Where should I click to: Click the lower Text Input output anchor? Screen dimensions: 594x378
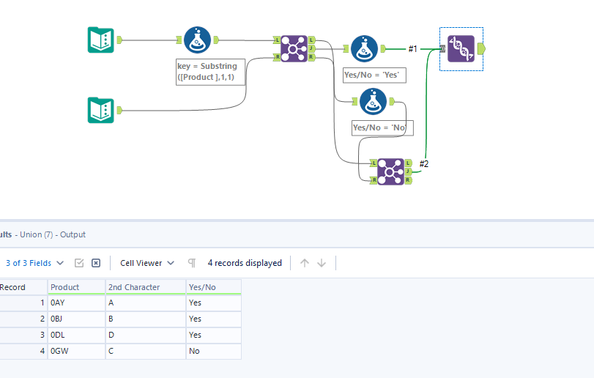(x=119, y=110)
